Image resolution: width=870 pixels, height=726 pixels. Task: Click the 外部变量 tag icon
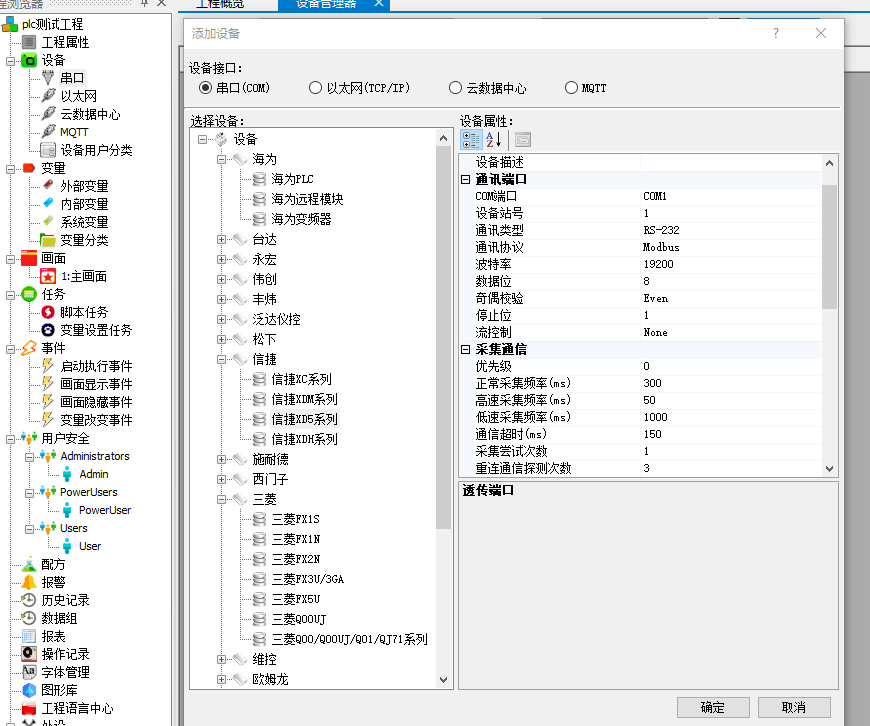coord(48,185)
